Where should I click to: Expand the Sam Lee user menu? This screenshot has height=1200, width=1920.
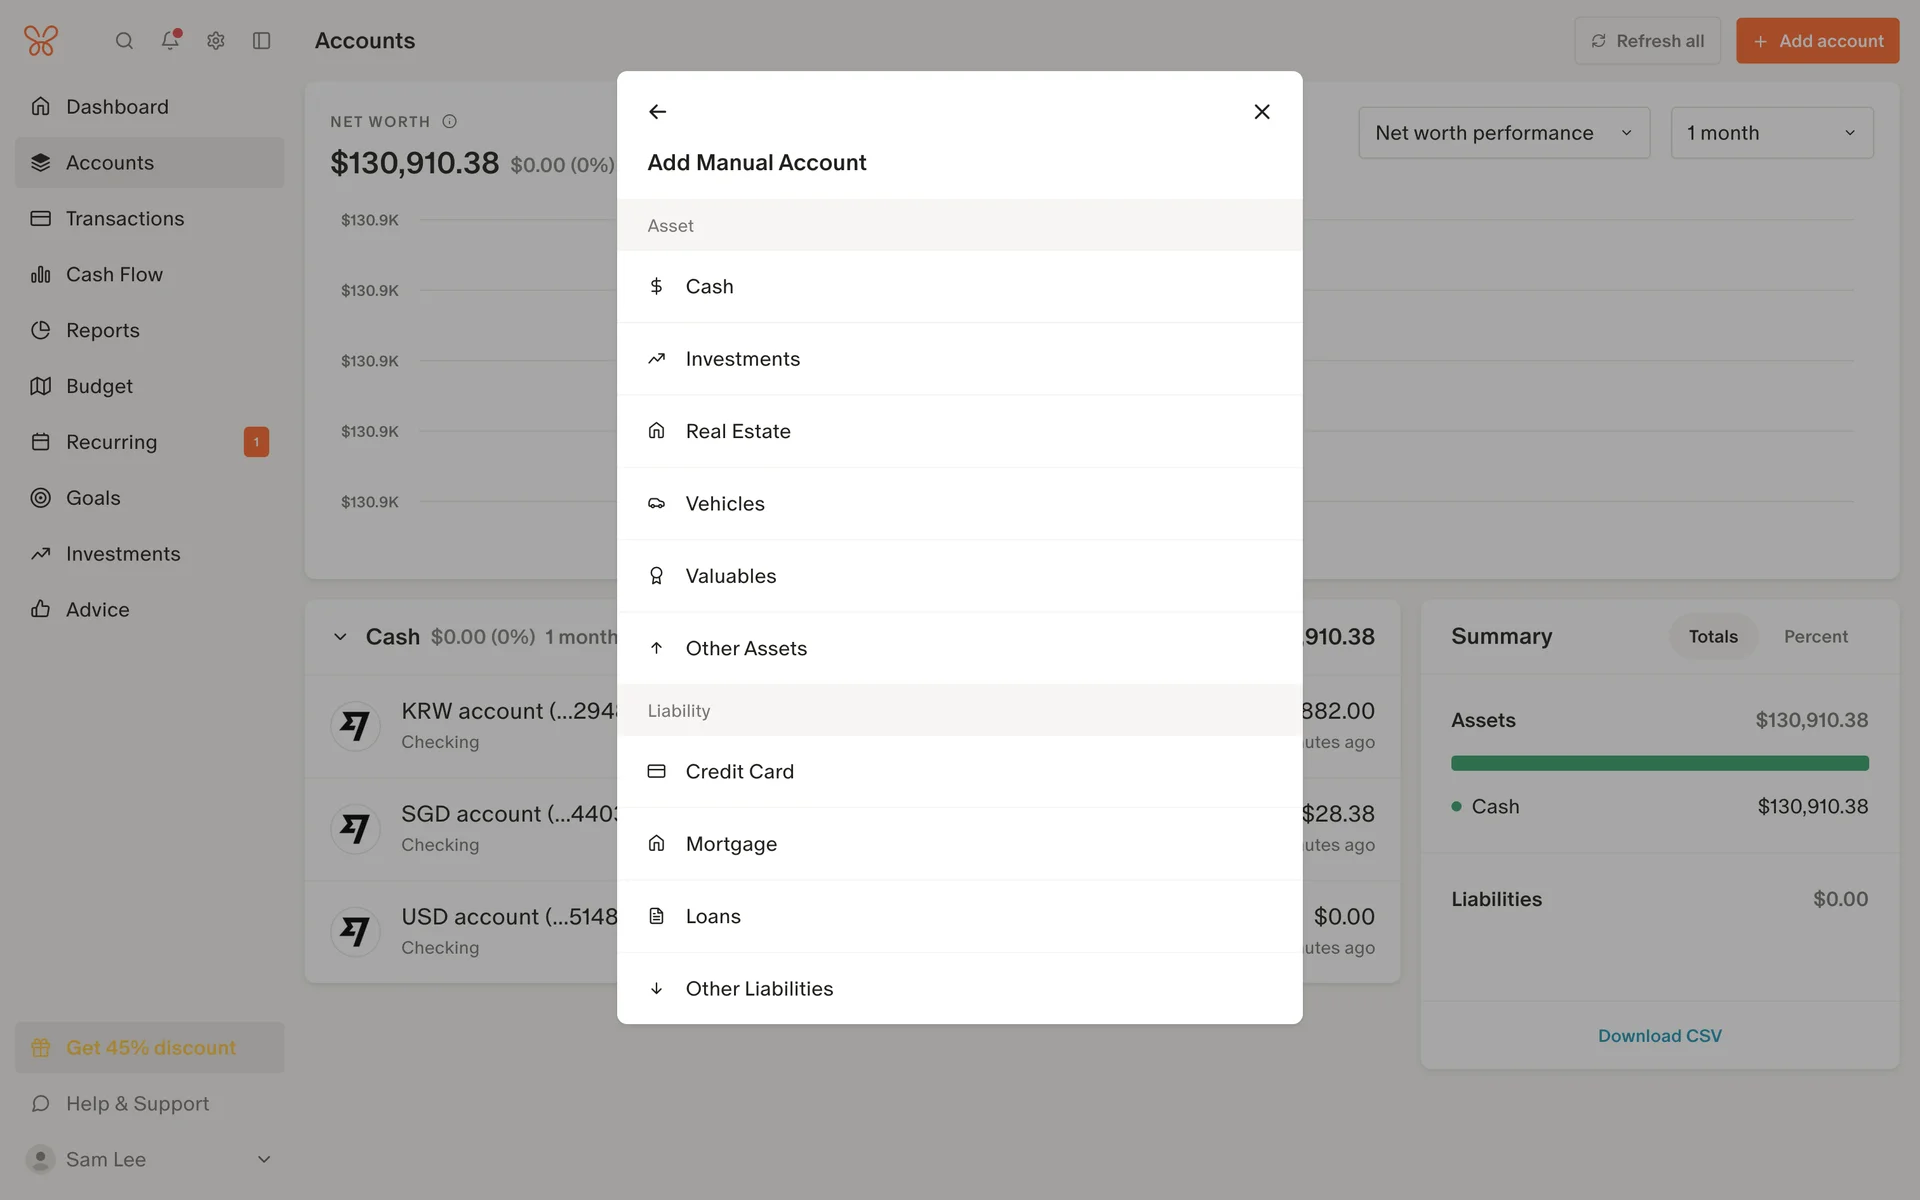click(264, 1159)
